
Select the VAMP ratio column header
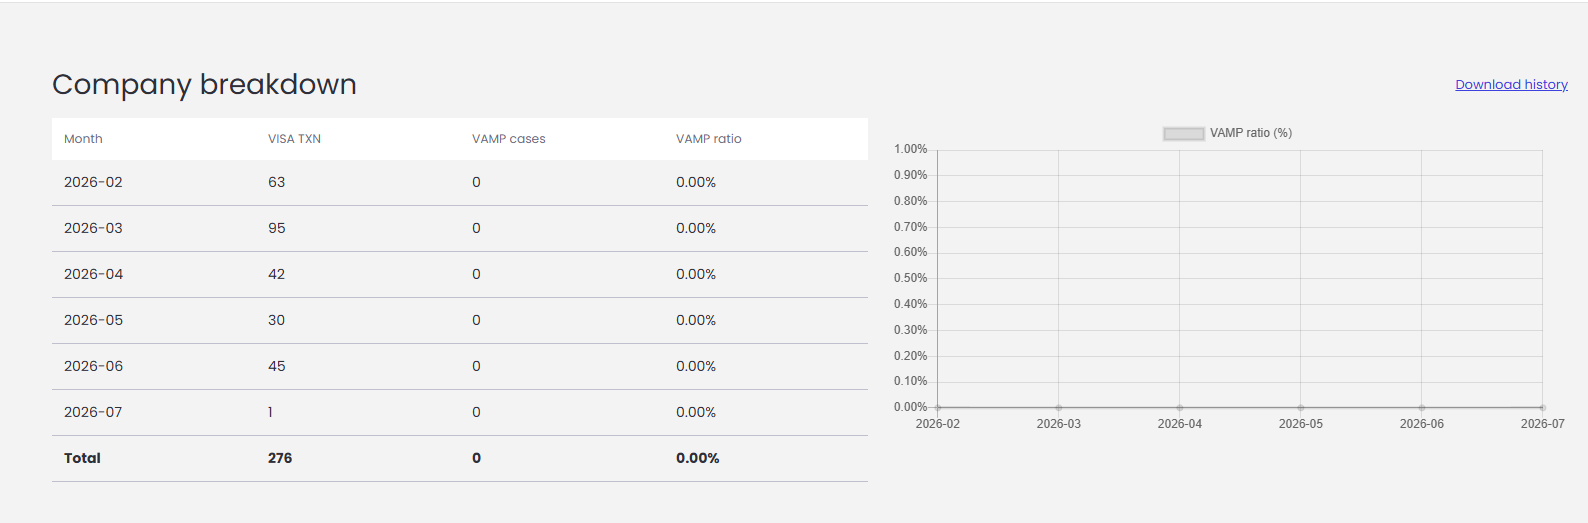(709, 139)
